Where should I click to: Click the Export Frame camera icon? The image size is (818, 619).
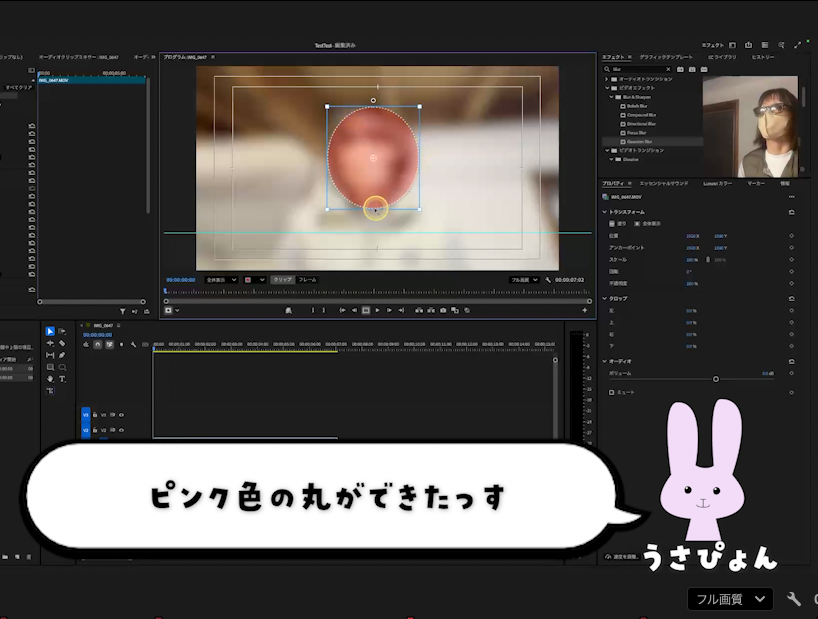point(443,310)
